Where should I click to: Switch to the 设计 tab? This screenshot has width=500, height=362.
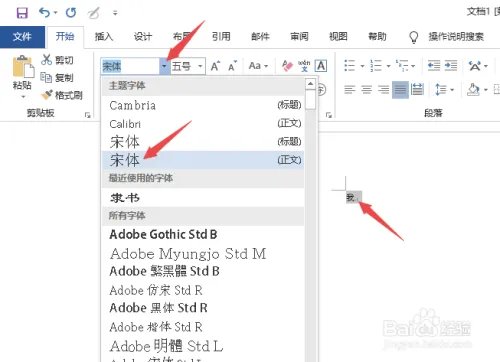tap(143, 37)
